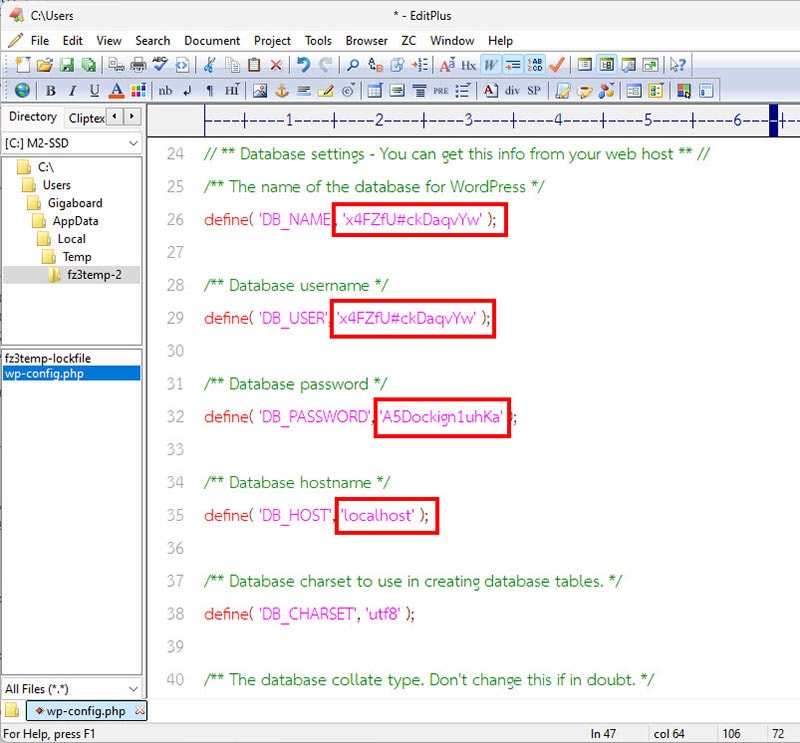
Task: Insert SP span tag from toolbar
Action: [534, 90]
